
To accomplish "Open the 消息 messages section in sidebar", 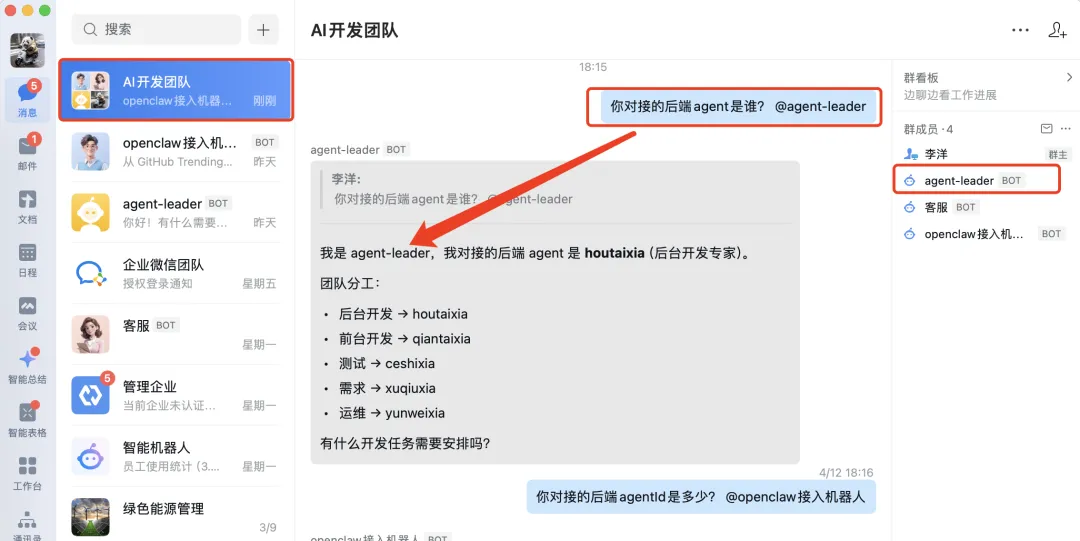I will point(28,100).
